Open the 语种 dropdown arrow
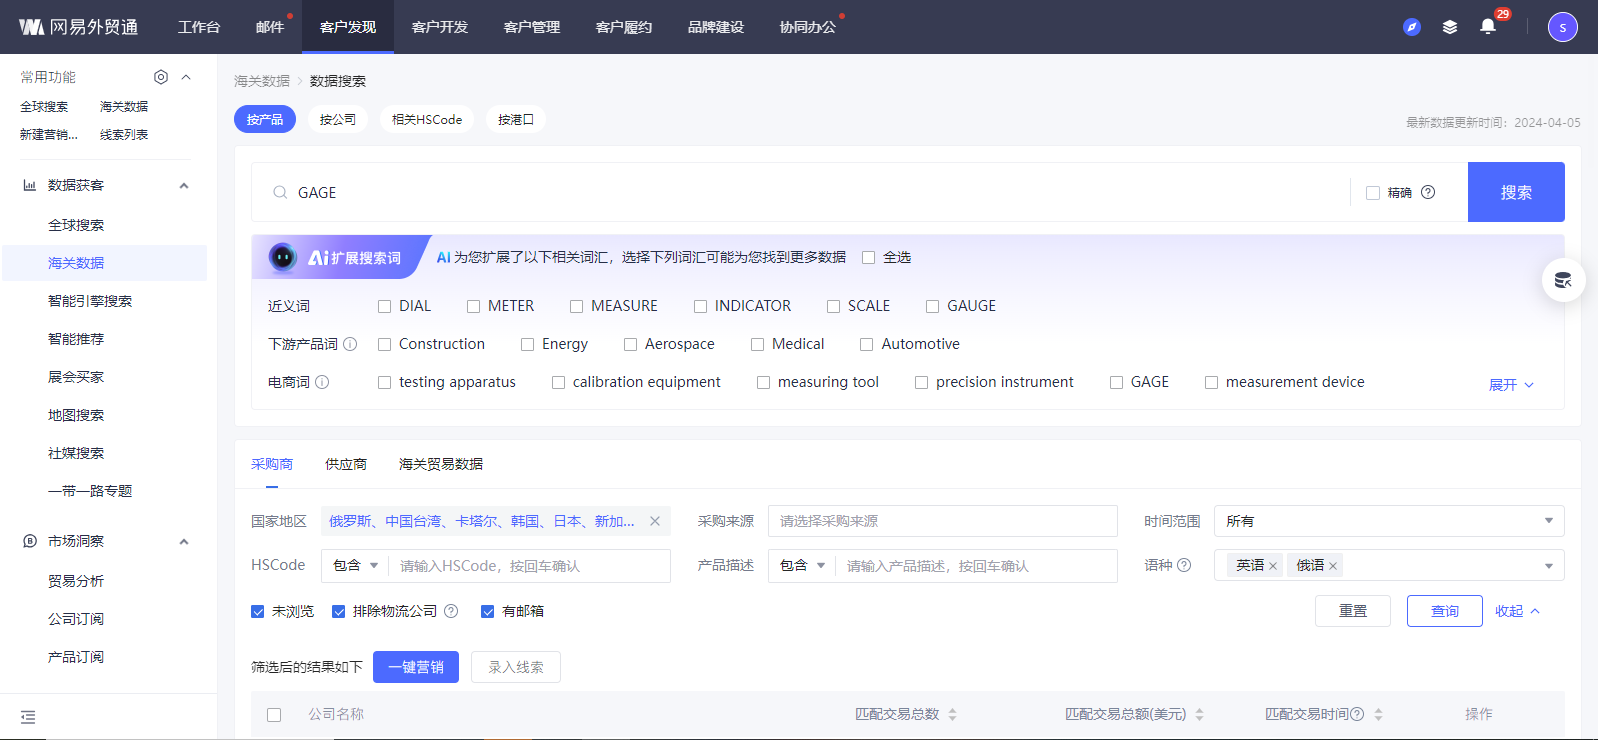Viewport: 1598px width, 740px height. 1548,566
